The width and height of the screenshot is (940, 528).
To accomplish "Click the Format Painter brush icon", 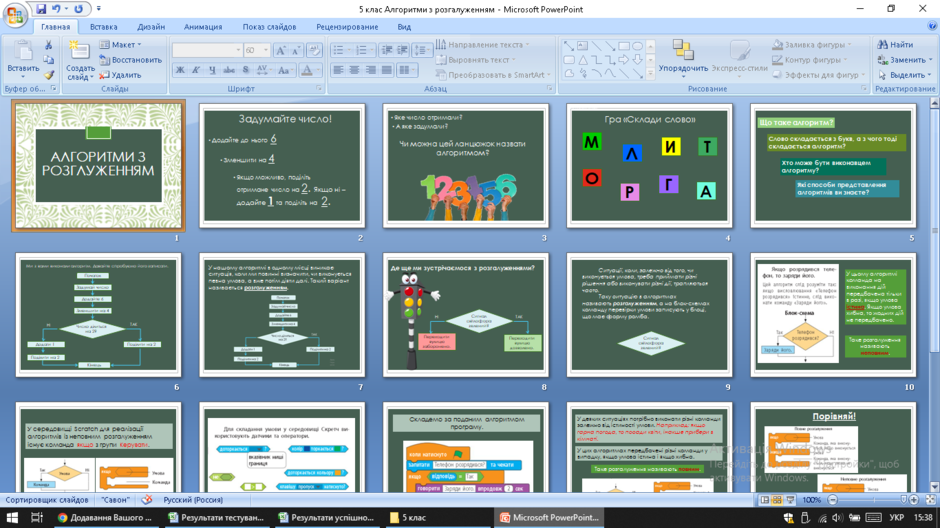I will tap(49, 76).
